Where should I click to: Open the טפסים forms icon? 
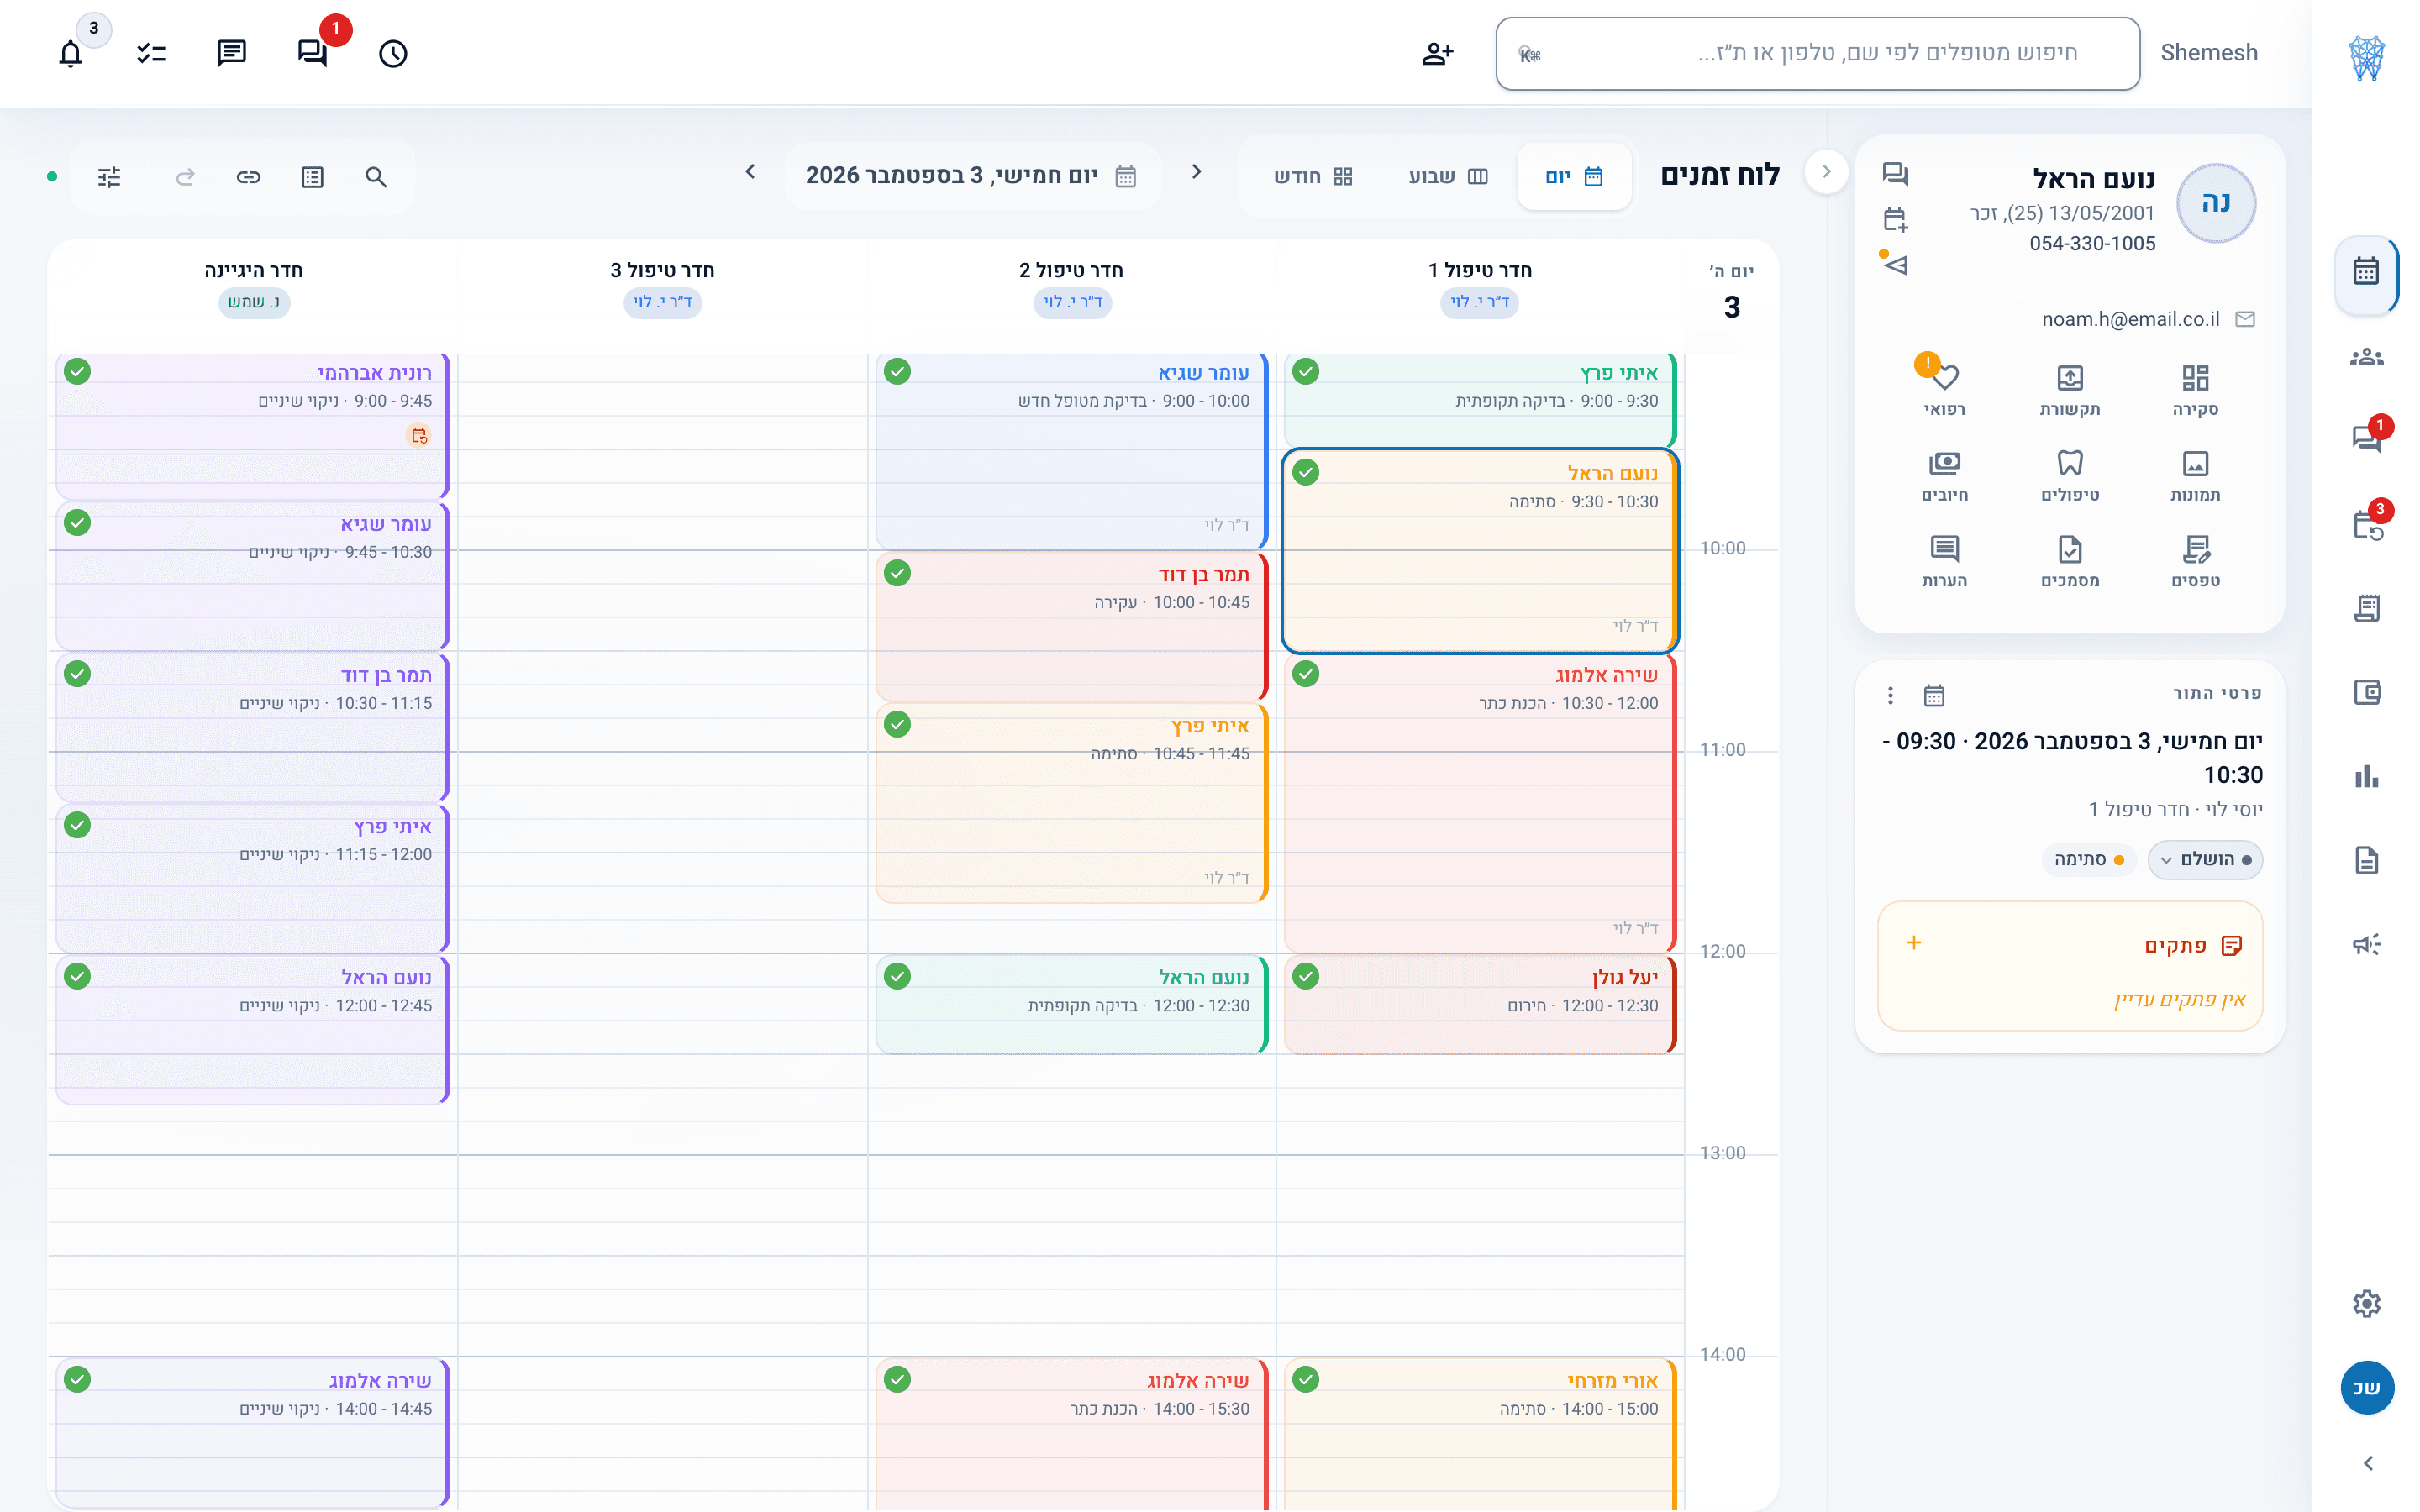(x=2195, y=561)
